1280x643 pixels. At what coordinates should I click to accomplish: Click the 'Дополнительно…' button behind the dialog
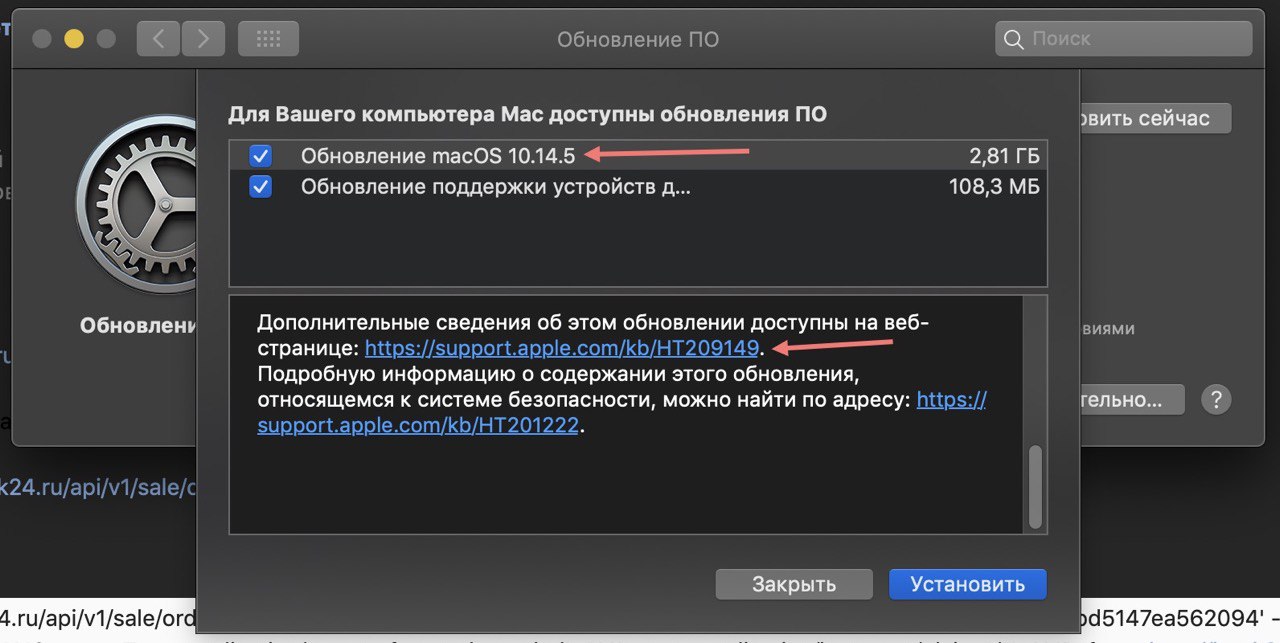click(x=1132, y=400)
